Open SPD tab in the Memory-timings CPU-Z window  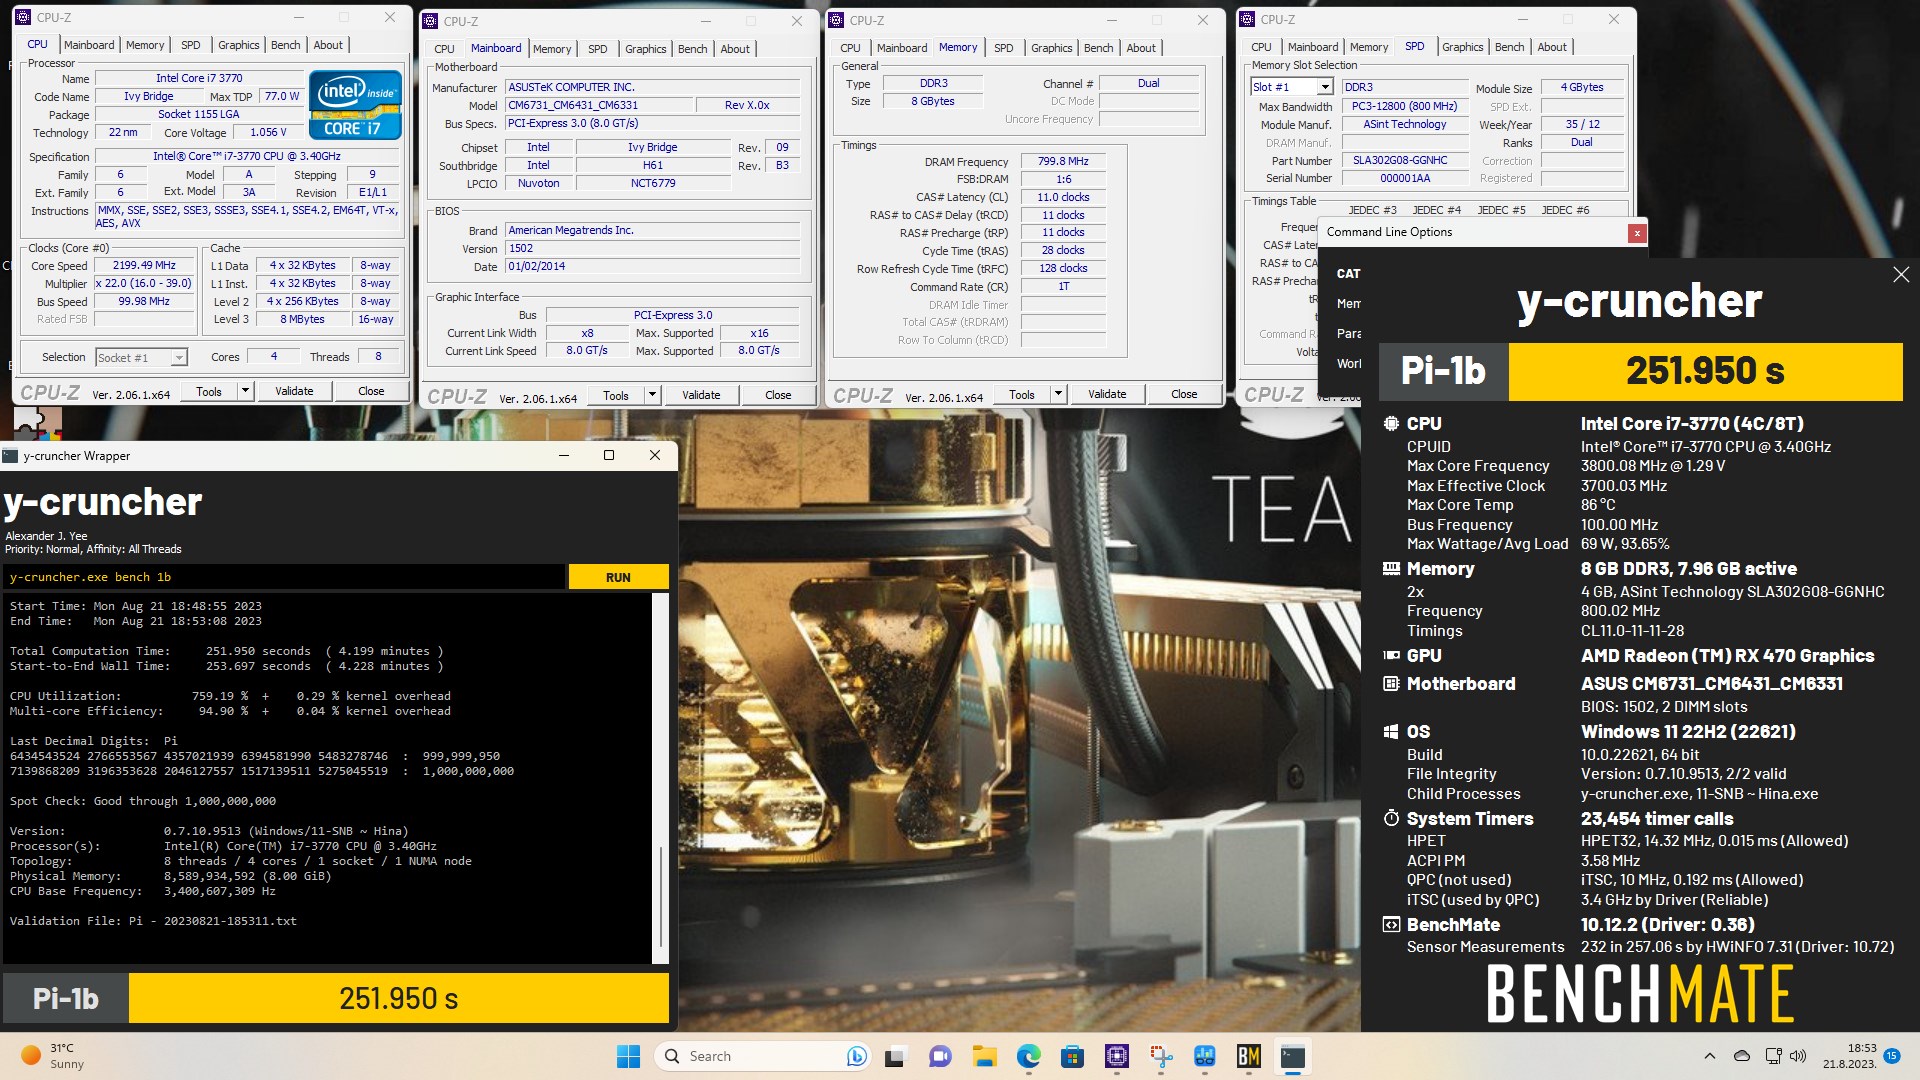click(x=1003, y=48)
